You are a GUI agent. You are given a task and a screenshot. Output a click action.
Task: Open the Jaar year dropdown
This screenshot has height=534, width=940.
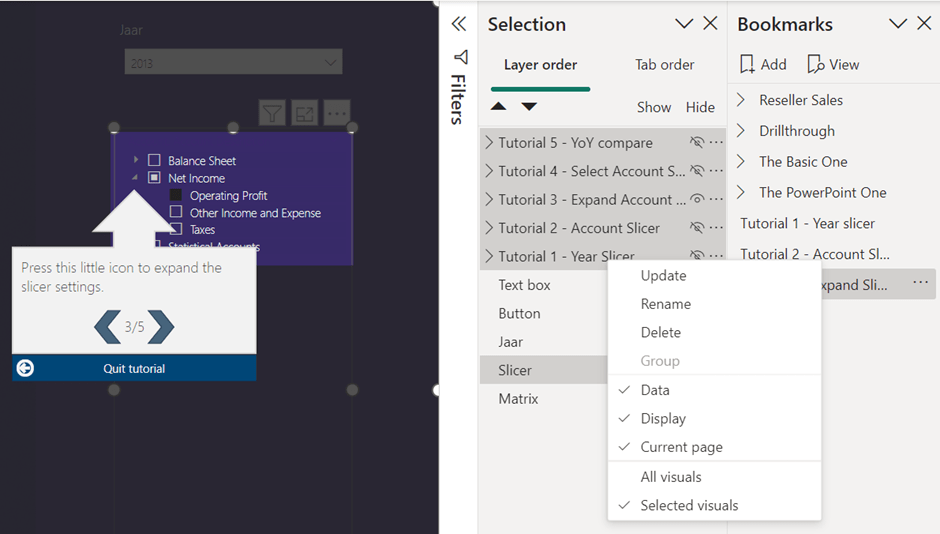[233, 63]
